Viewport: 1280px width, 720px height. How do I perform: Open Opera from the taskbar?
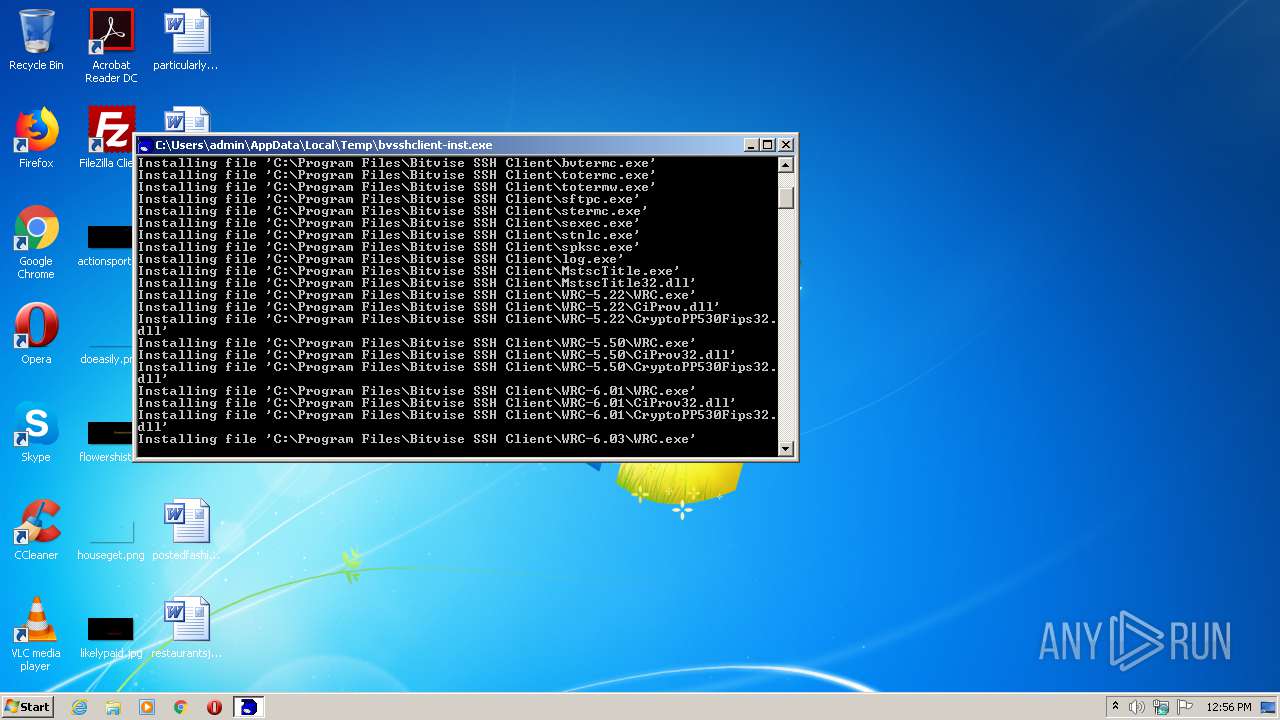tap(214, 707)
